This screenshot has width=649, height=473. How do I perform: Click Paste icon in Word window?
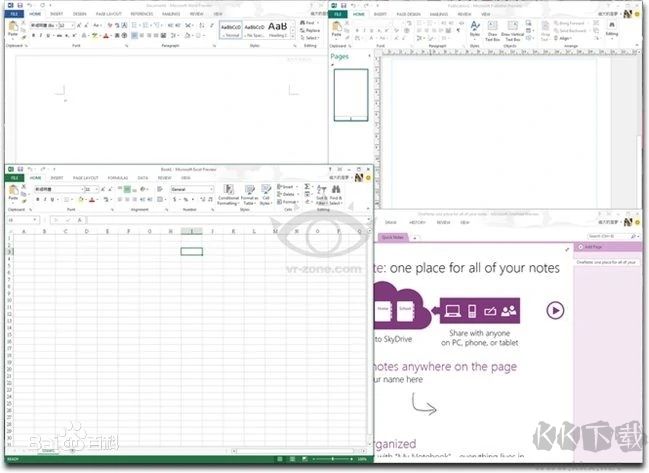[x=13, y=27]
